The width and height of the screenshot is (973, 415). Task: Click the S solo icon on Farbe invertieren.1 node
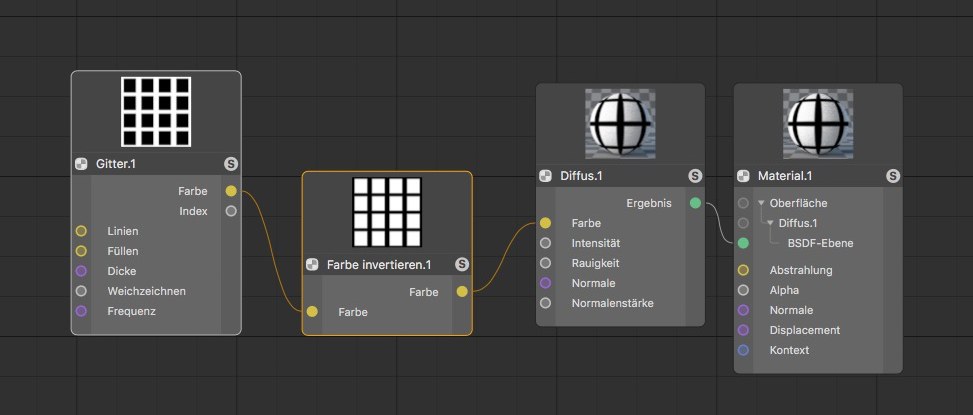[462, 265]
